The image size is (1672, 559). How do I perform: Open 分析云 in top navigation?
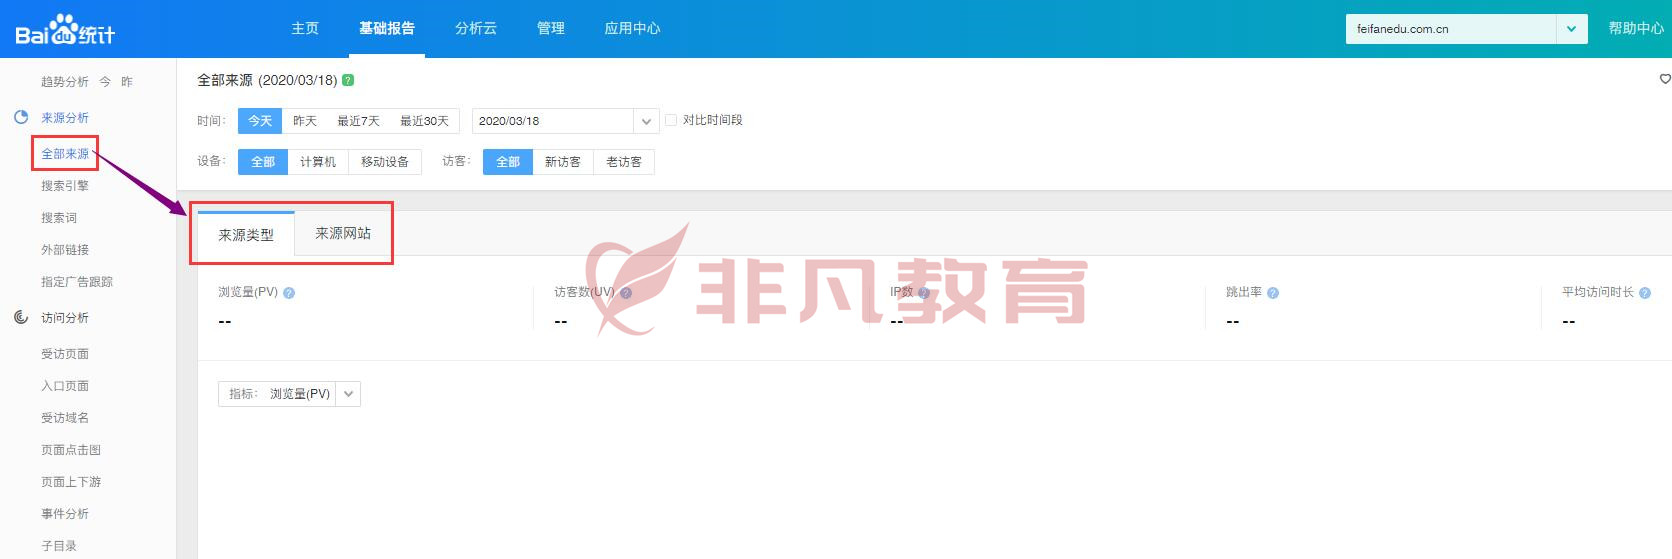point(476,28)
